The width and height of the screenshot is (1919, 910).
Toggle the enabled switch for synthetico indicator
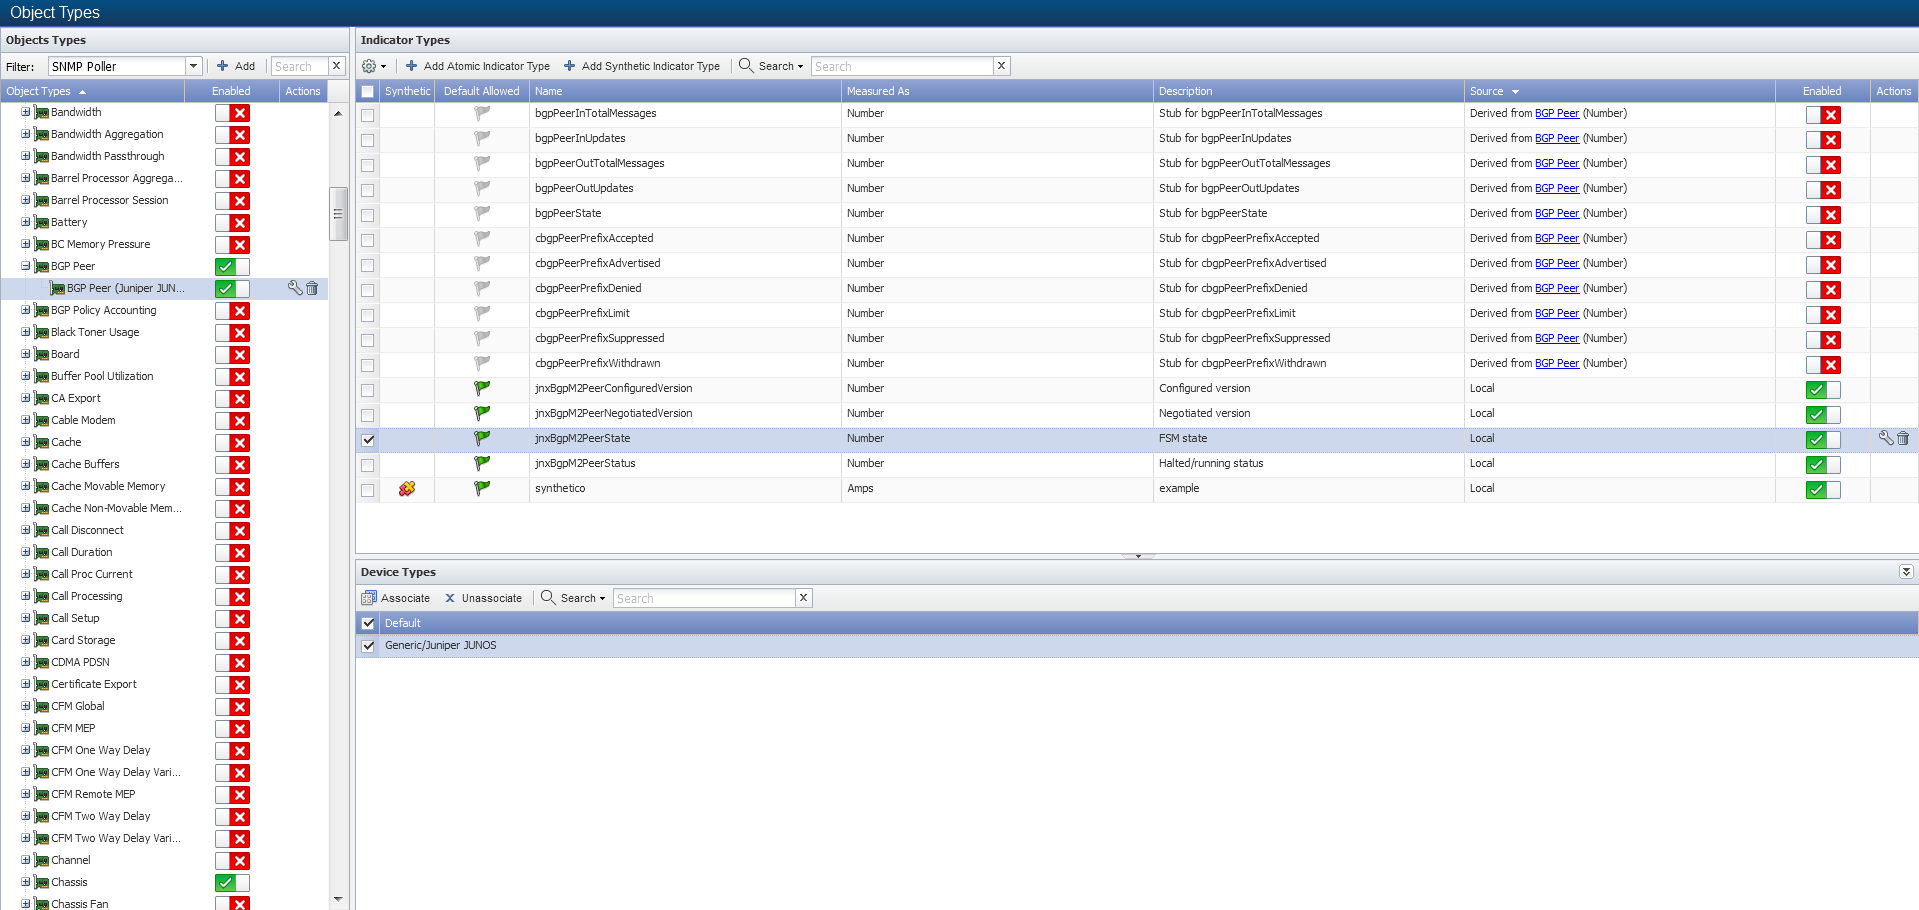[1823, 490]
